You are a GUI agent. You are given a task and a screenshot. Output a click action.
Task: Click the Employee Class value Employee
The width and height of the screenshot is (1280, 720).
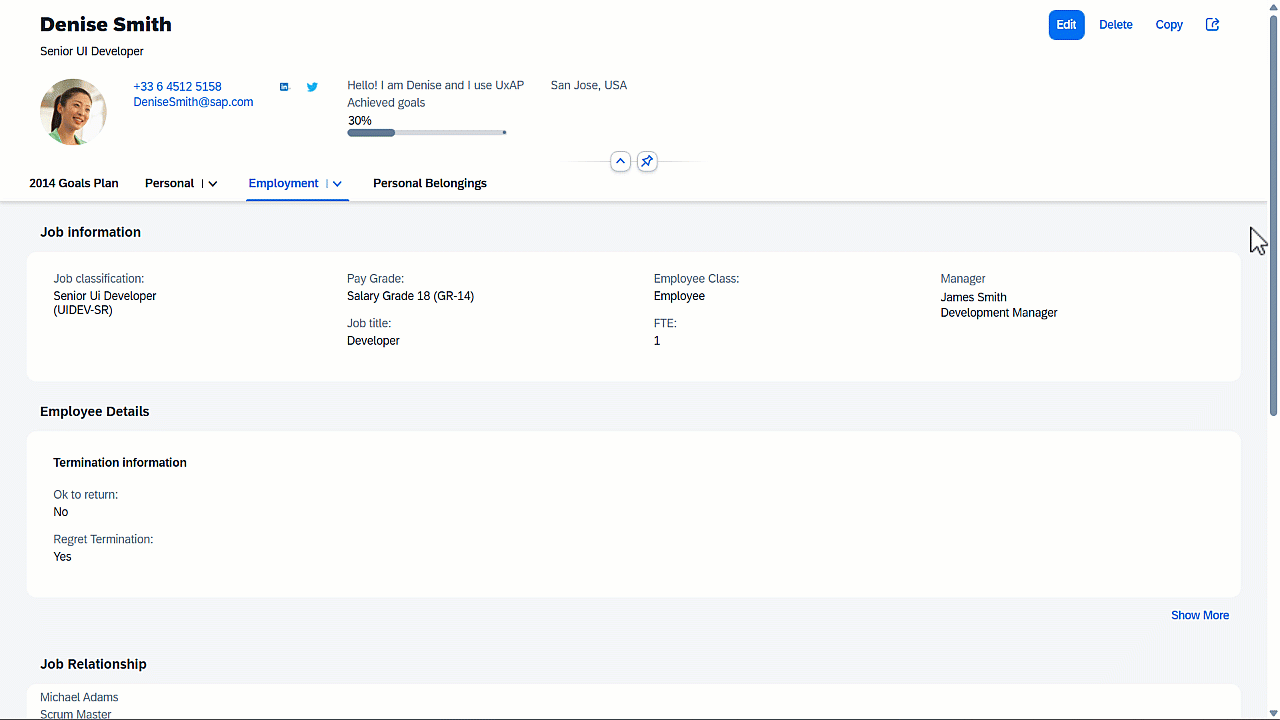pyautogui.click(x=679, y=296)
